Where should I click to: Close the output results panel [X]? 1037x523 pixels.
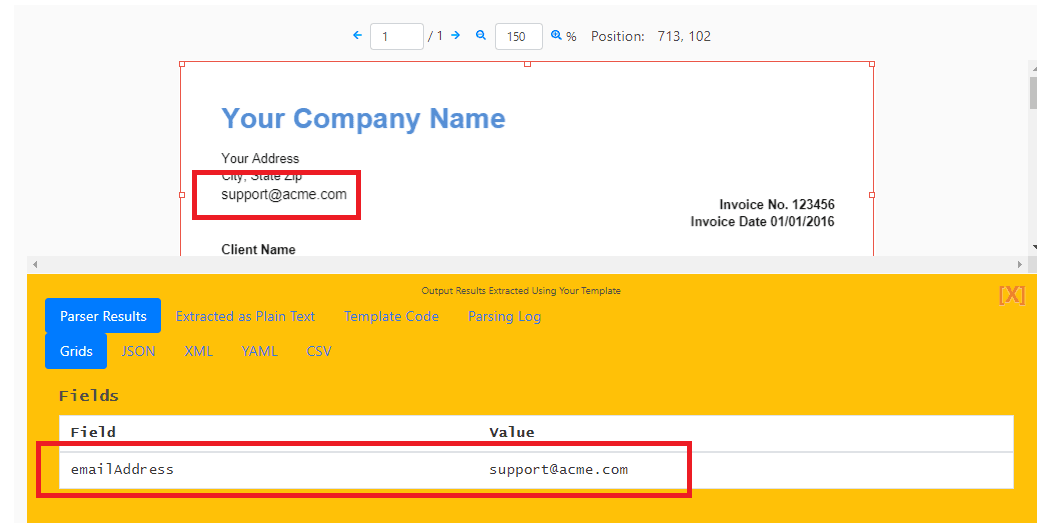1011,294
